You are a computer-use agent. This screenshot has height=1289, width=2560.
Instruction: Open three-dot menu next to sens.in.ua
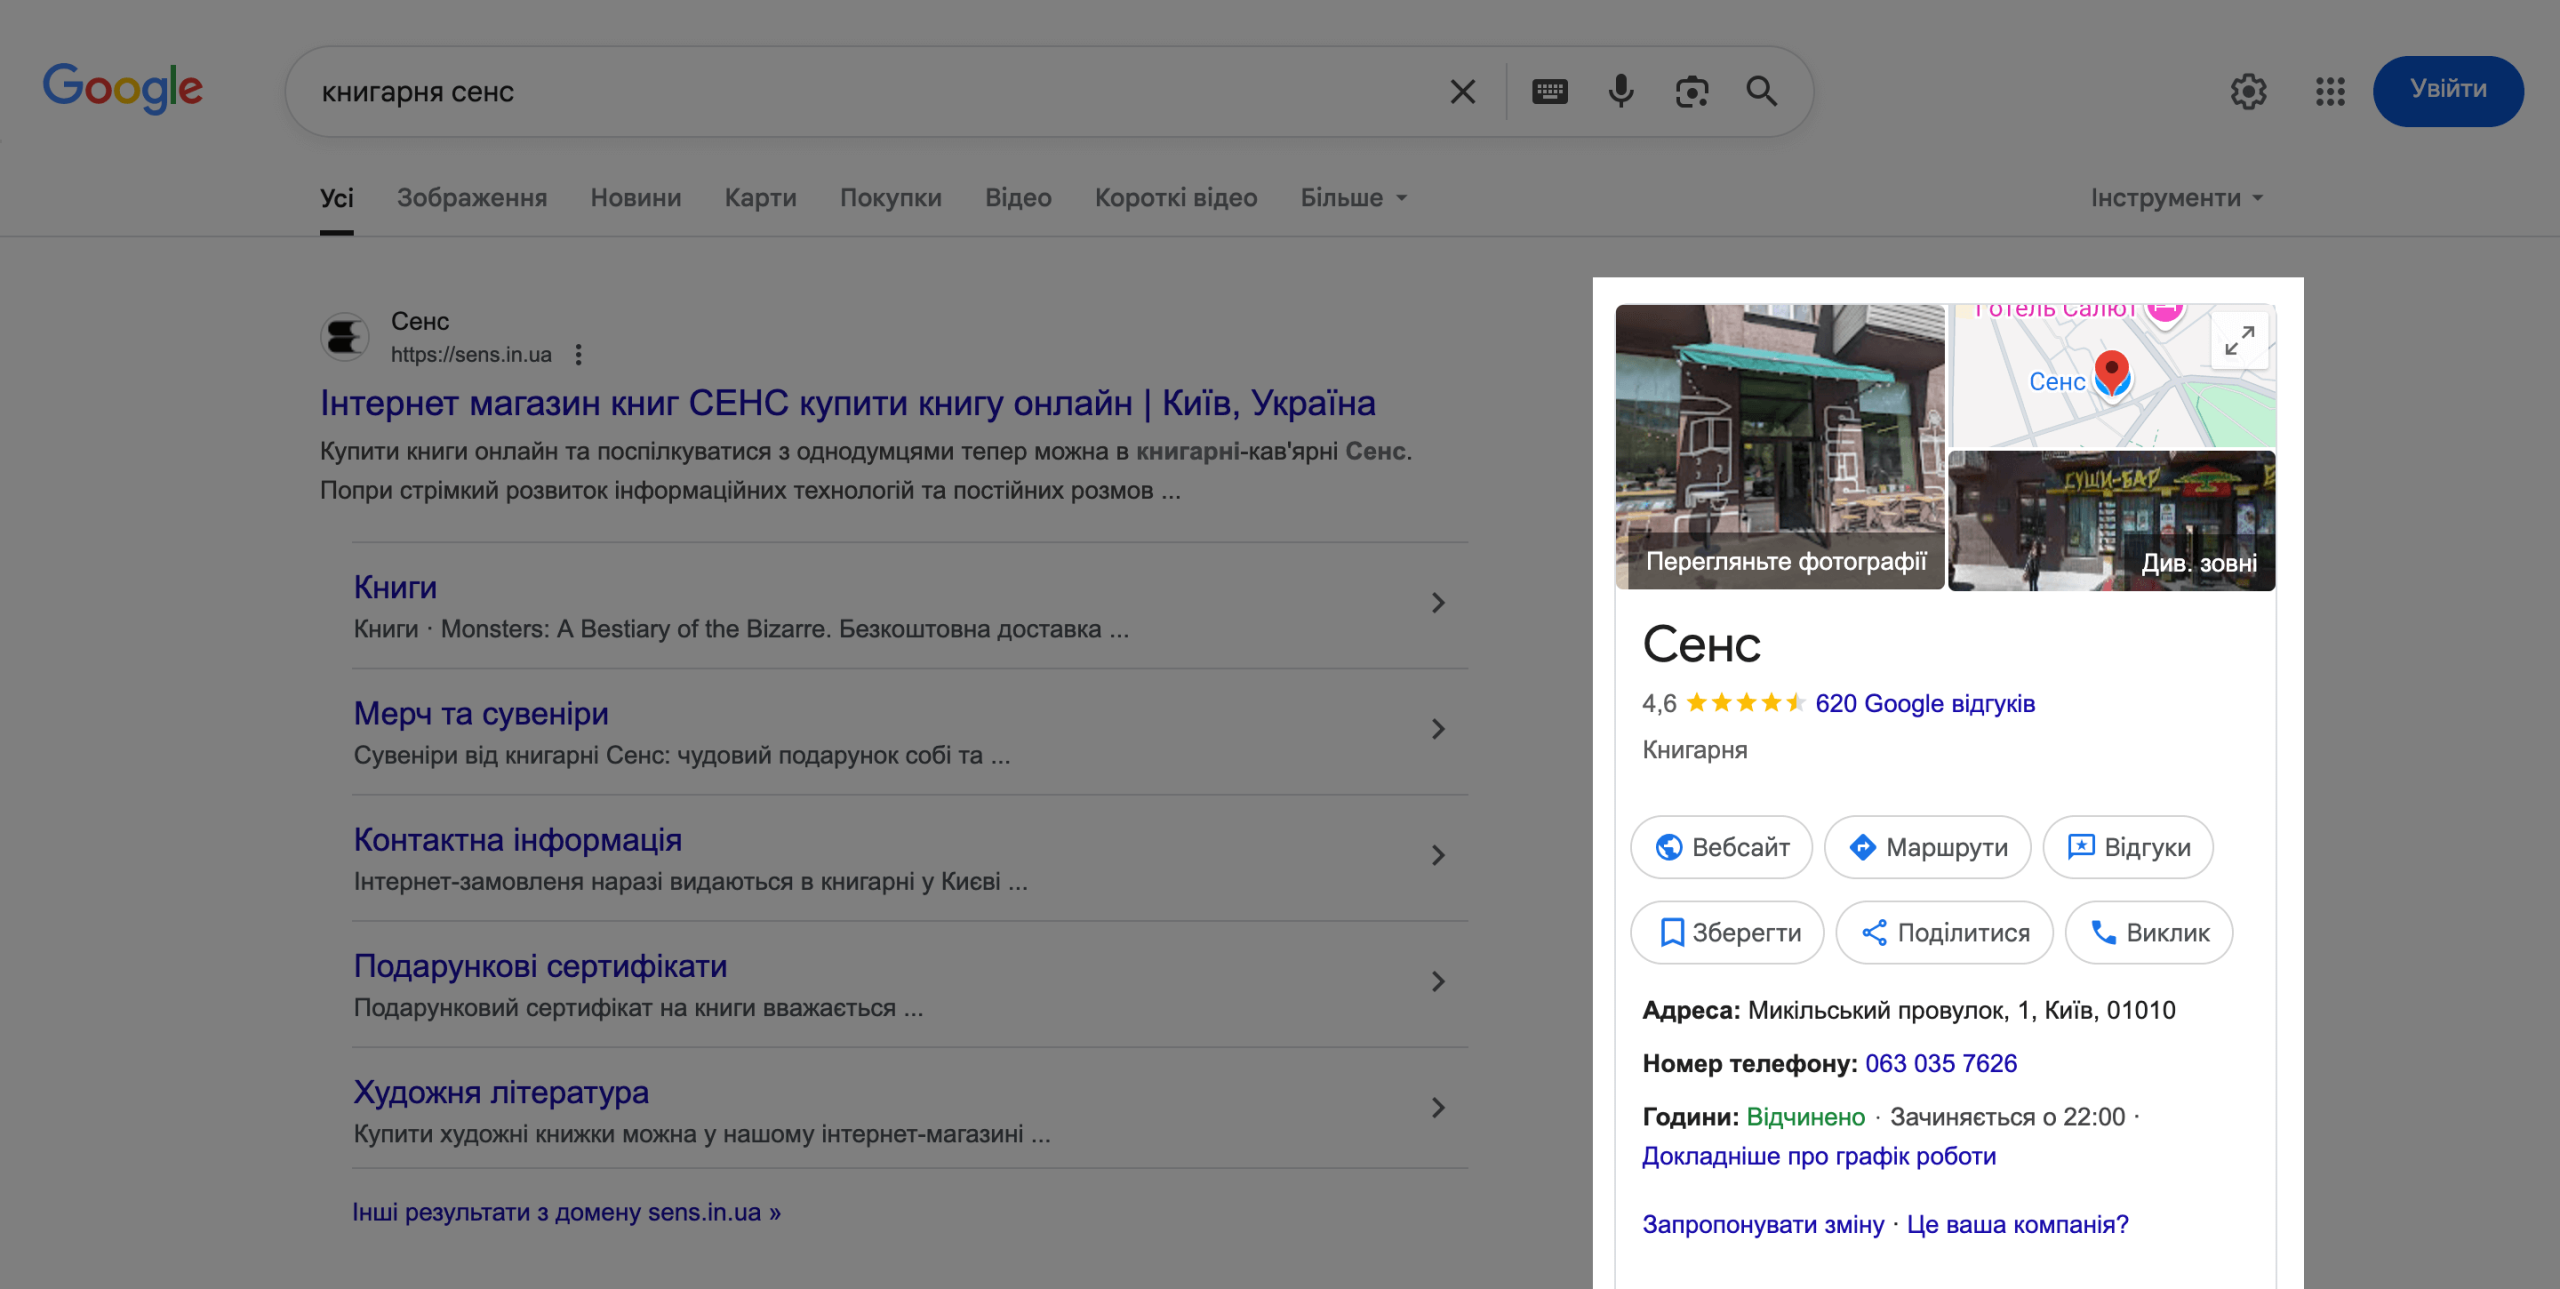[x=578, y=354]
